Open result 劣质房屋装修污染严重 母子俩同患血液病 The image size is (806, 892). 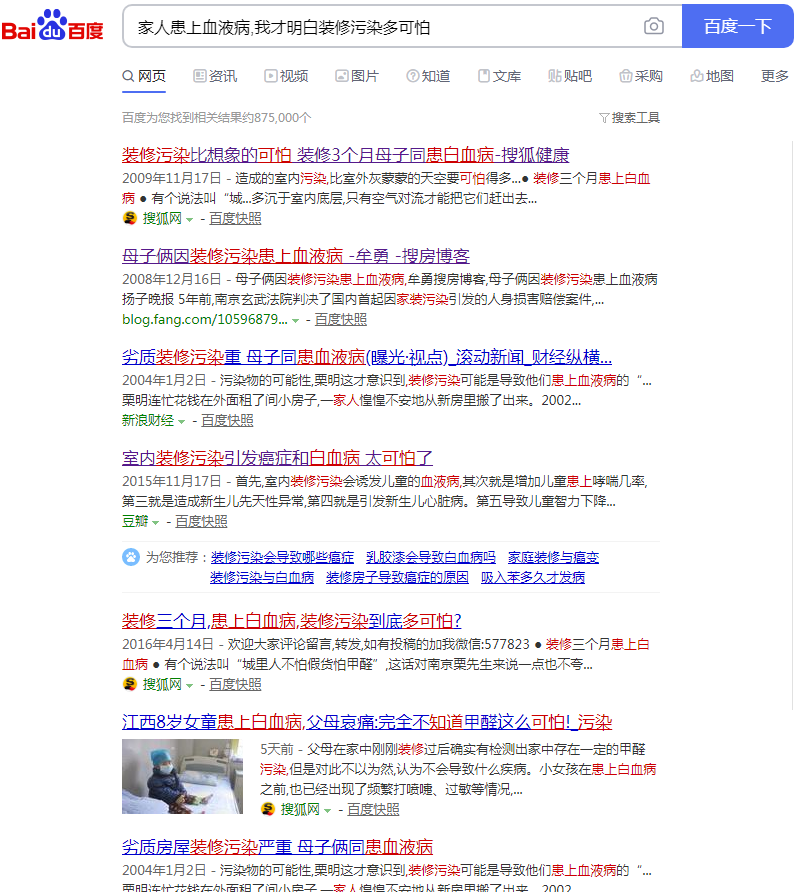[278, 847]
